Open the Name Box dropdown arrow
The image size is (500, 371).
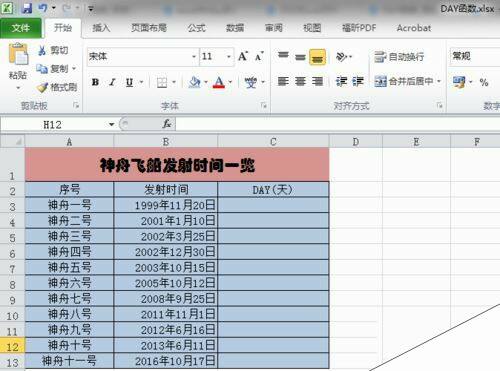tap(111, 125)
